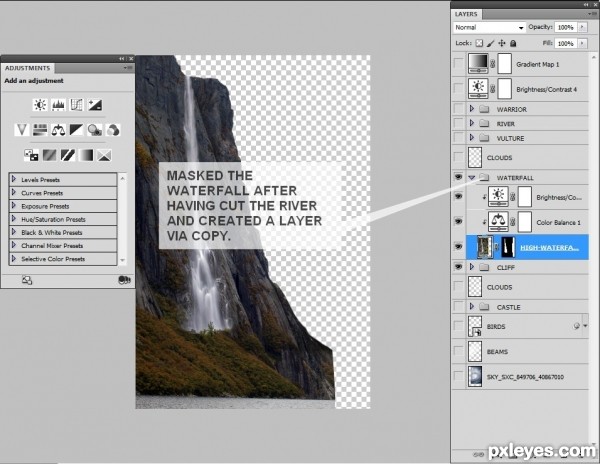The height and width of the screenshot is (464, 600).
Task: Switch to the LAYERS tab
Action: point(466,14)
